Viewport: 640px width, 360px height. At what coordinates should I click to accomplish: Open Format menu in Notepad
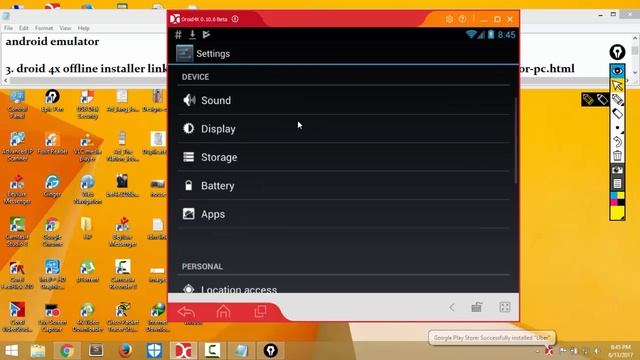click(x=44, y=28)
